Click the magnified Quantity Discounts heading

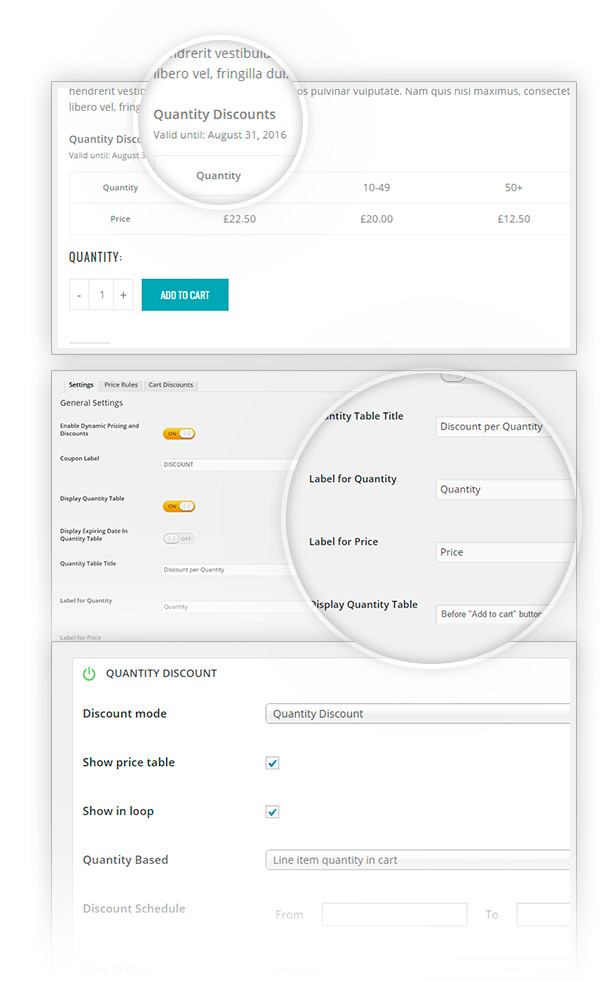point(215,114)
